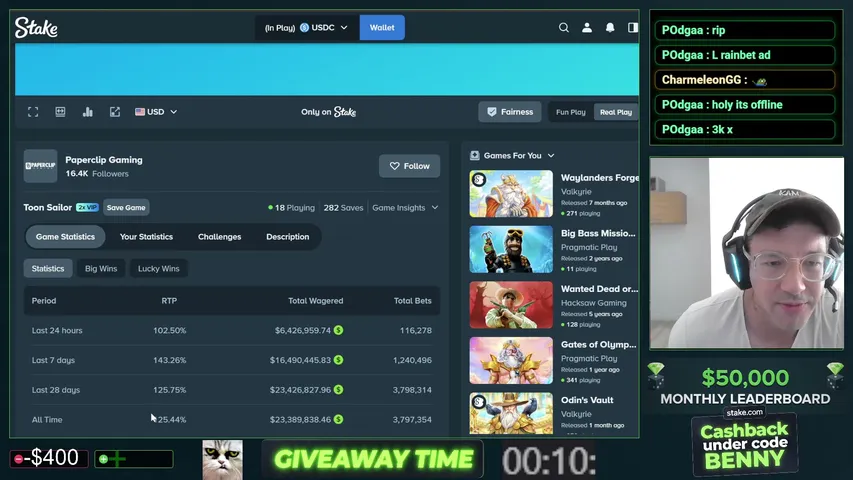Enable theatre mode icon
This screenshot has height=480, width=853.
coord(60,112)
